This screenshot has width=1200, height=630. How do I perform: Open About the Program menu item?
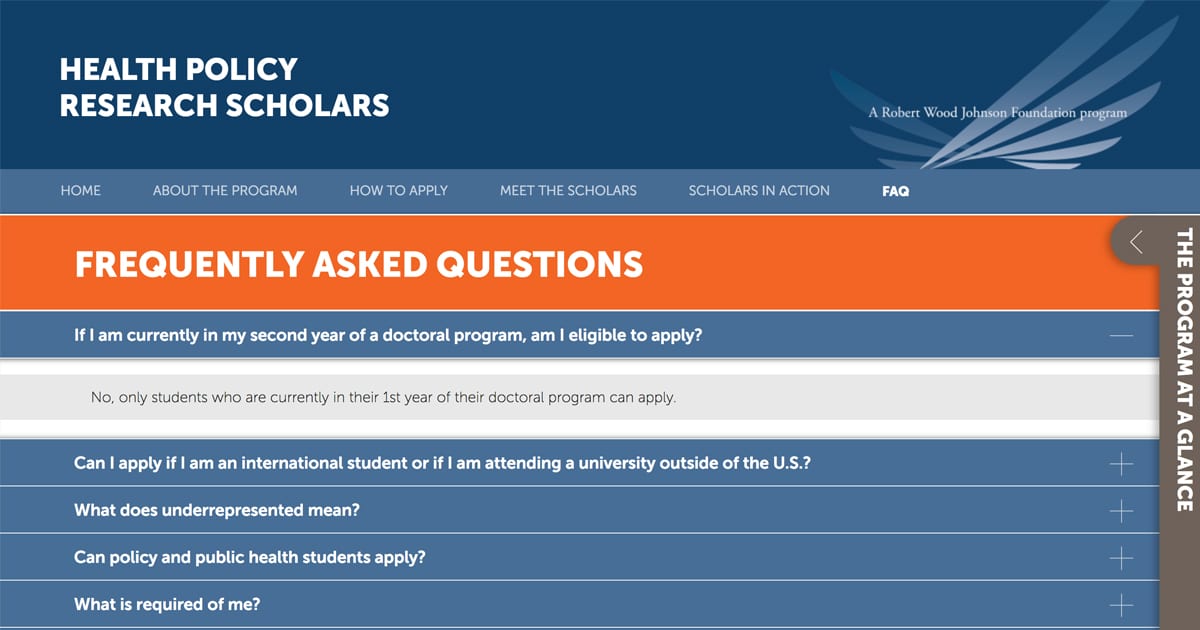click(225, 190)
